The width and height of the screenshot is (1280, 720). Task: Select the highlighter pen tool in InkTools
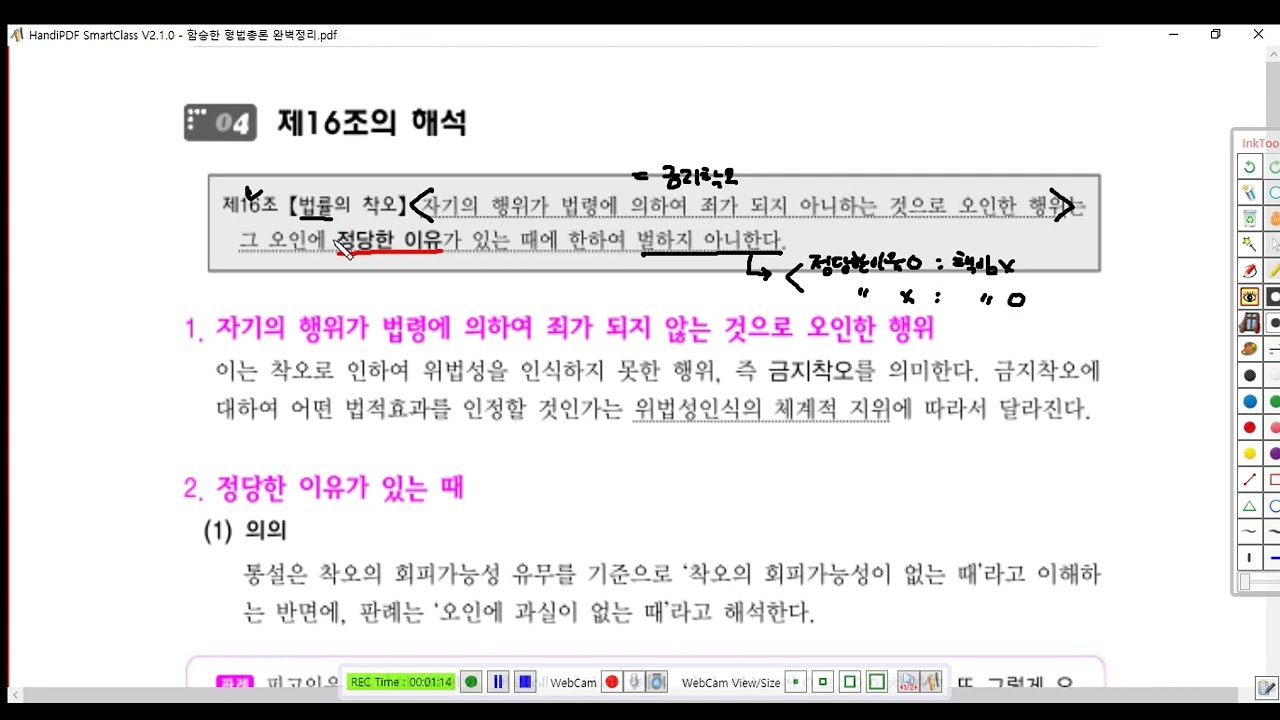click(1249, 192)
